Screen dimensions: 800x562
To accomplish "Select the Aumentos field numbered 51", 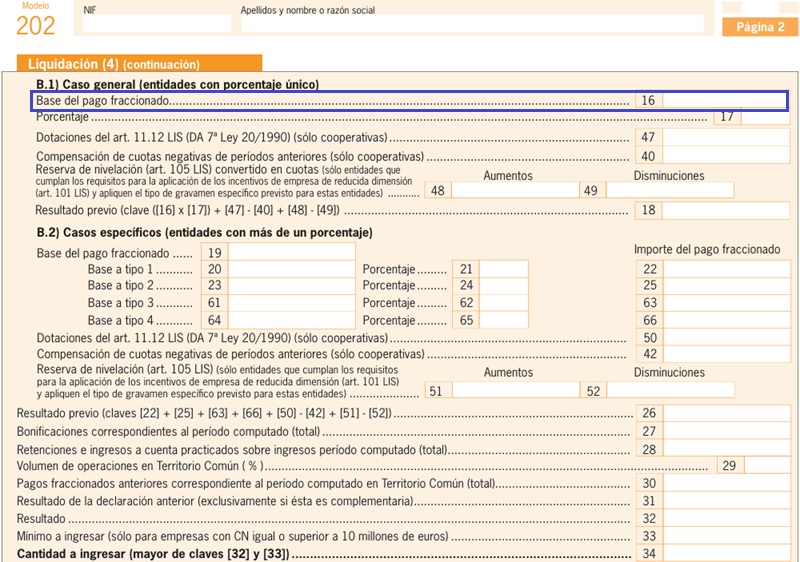I will tap(516, 391).
